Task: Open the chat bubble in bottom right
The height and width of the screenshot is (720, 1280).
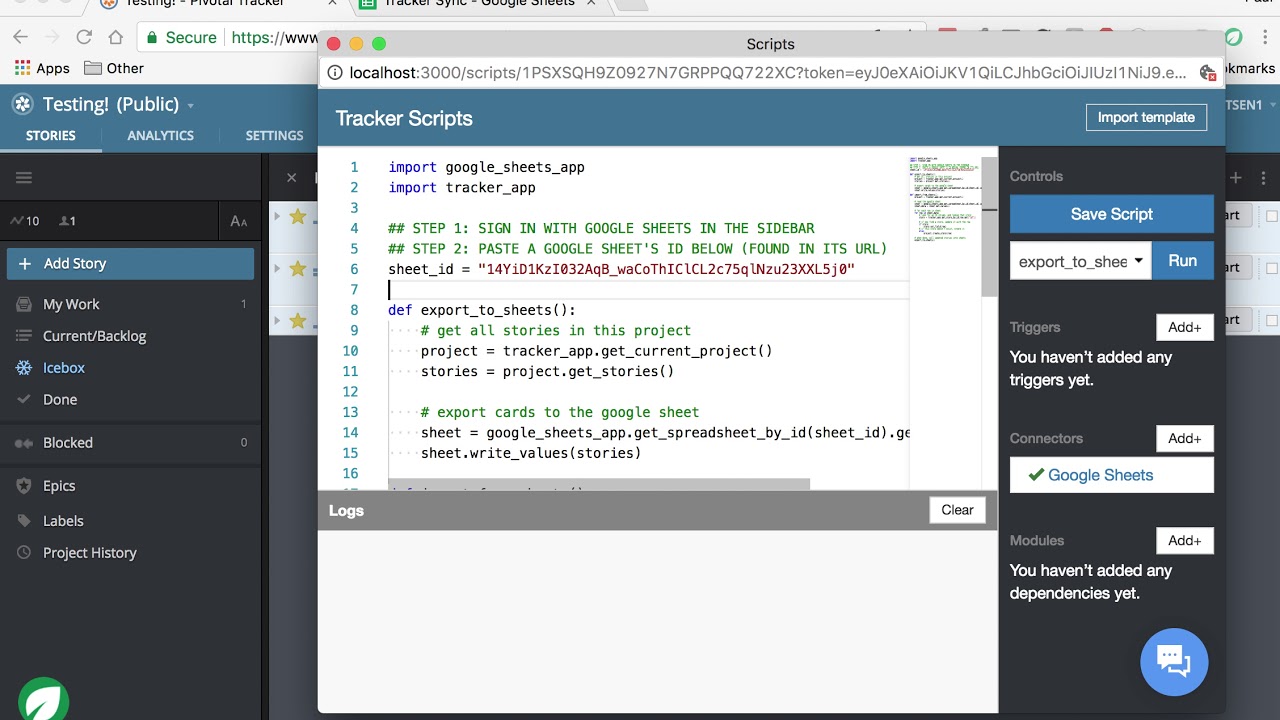Action: [x=1174, y=662]
